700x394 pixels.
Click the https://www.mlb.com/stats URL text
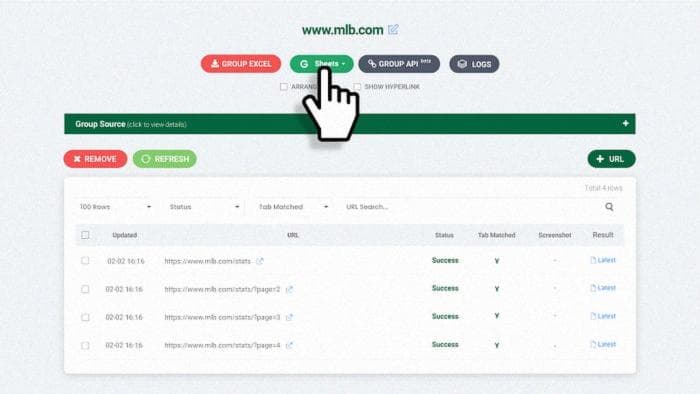pos(208,261)
